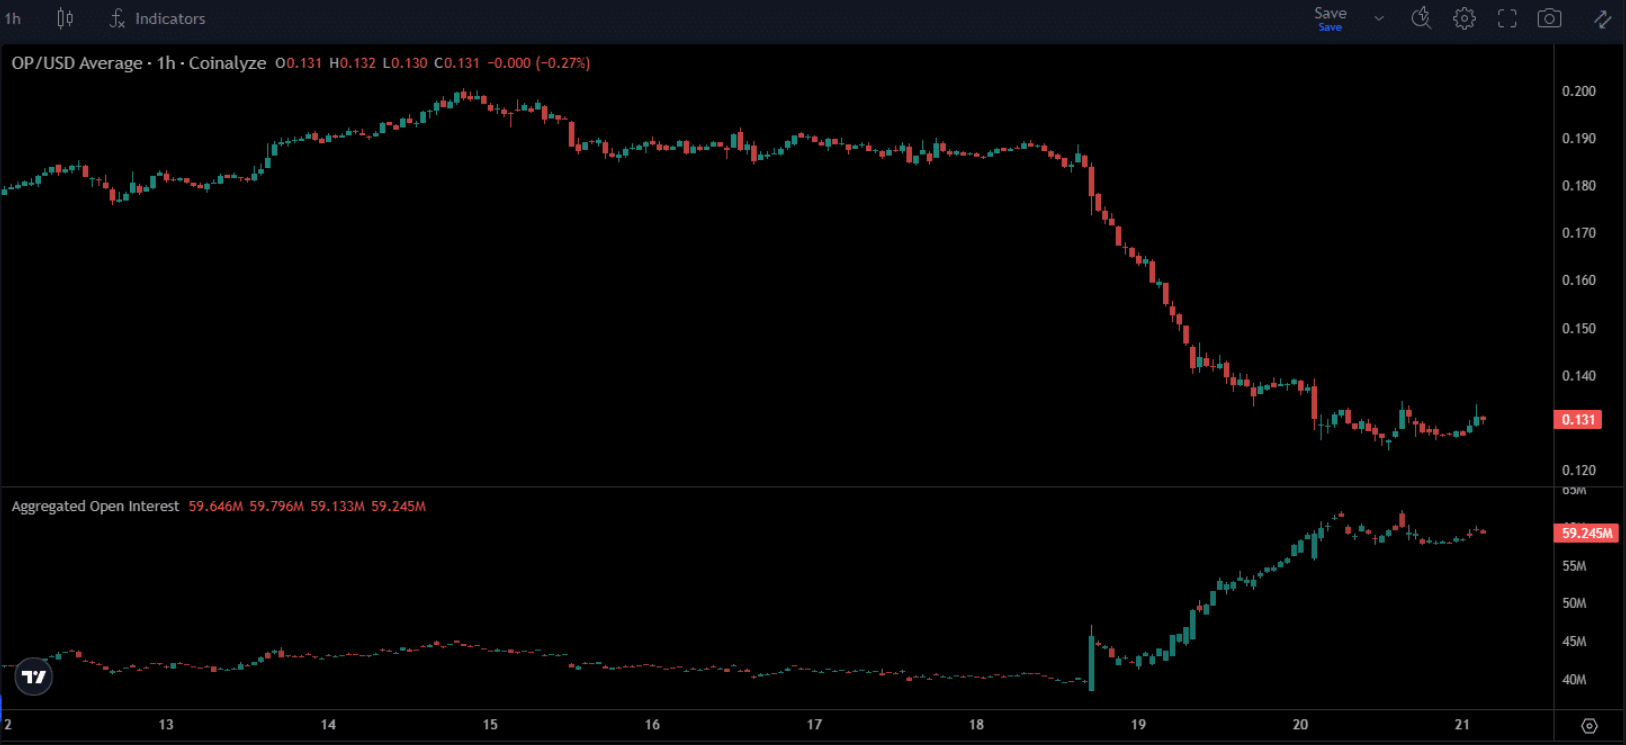Take a chart snapshot with camera icon
Screen dimensions: 1626x745
(x=1549, y=18)
